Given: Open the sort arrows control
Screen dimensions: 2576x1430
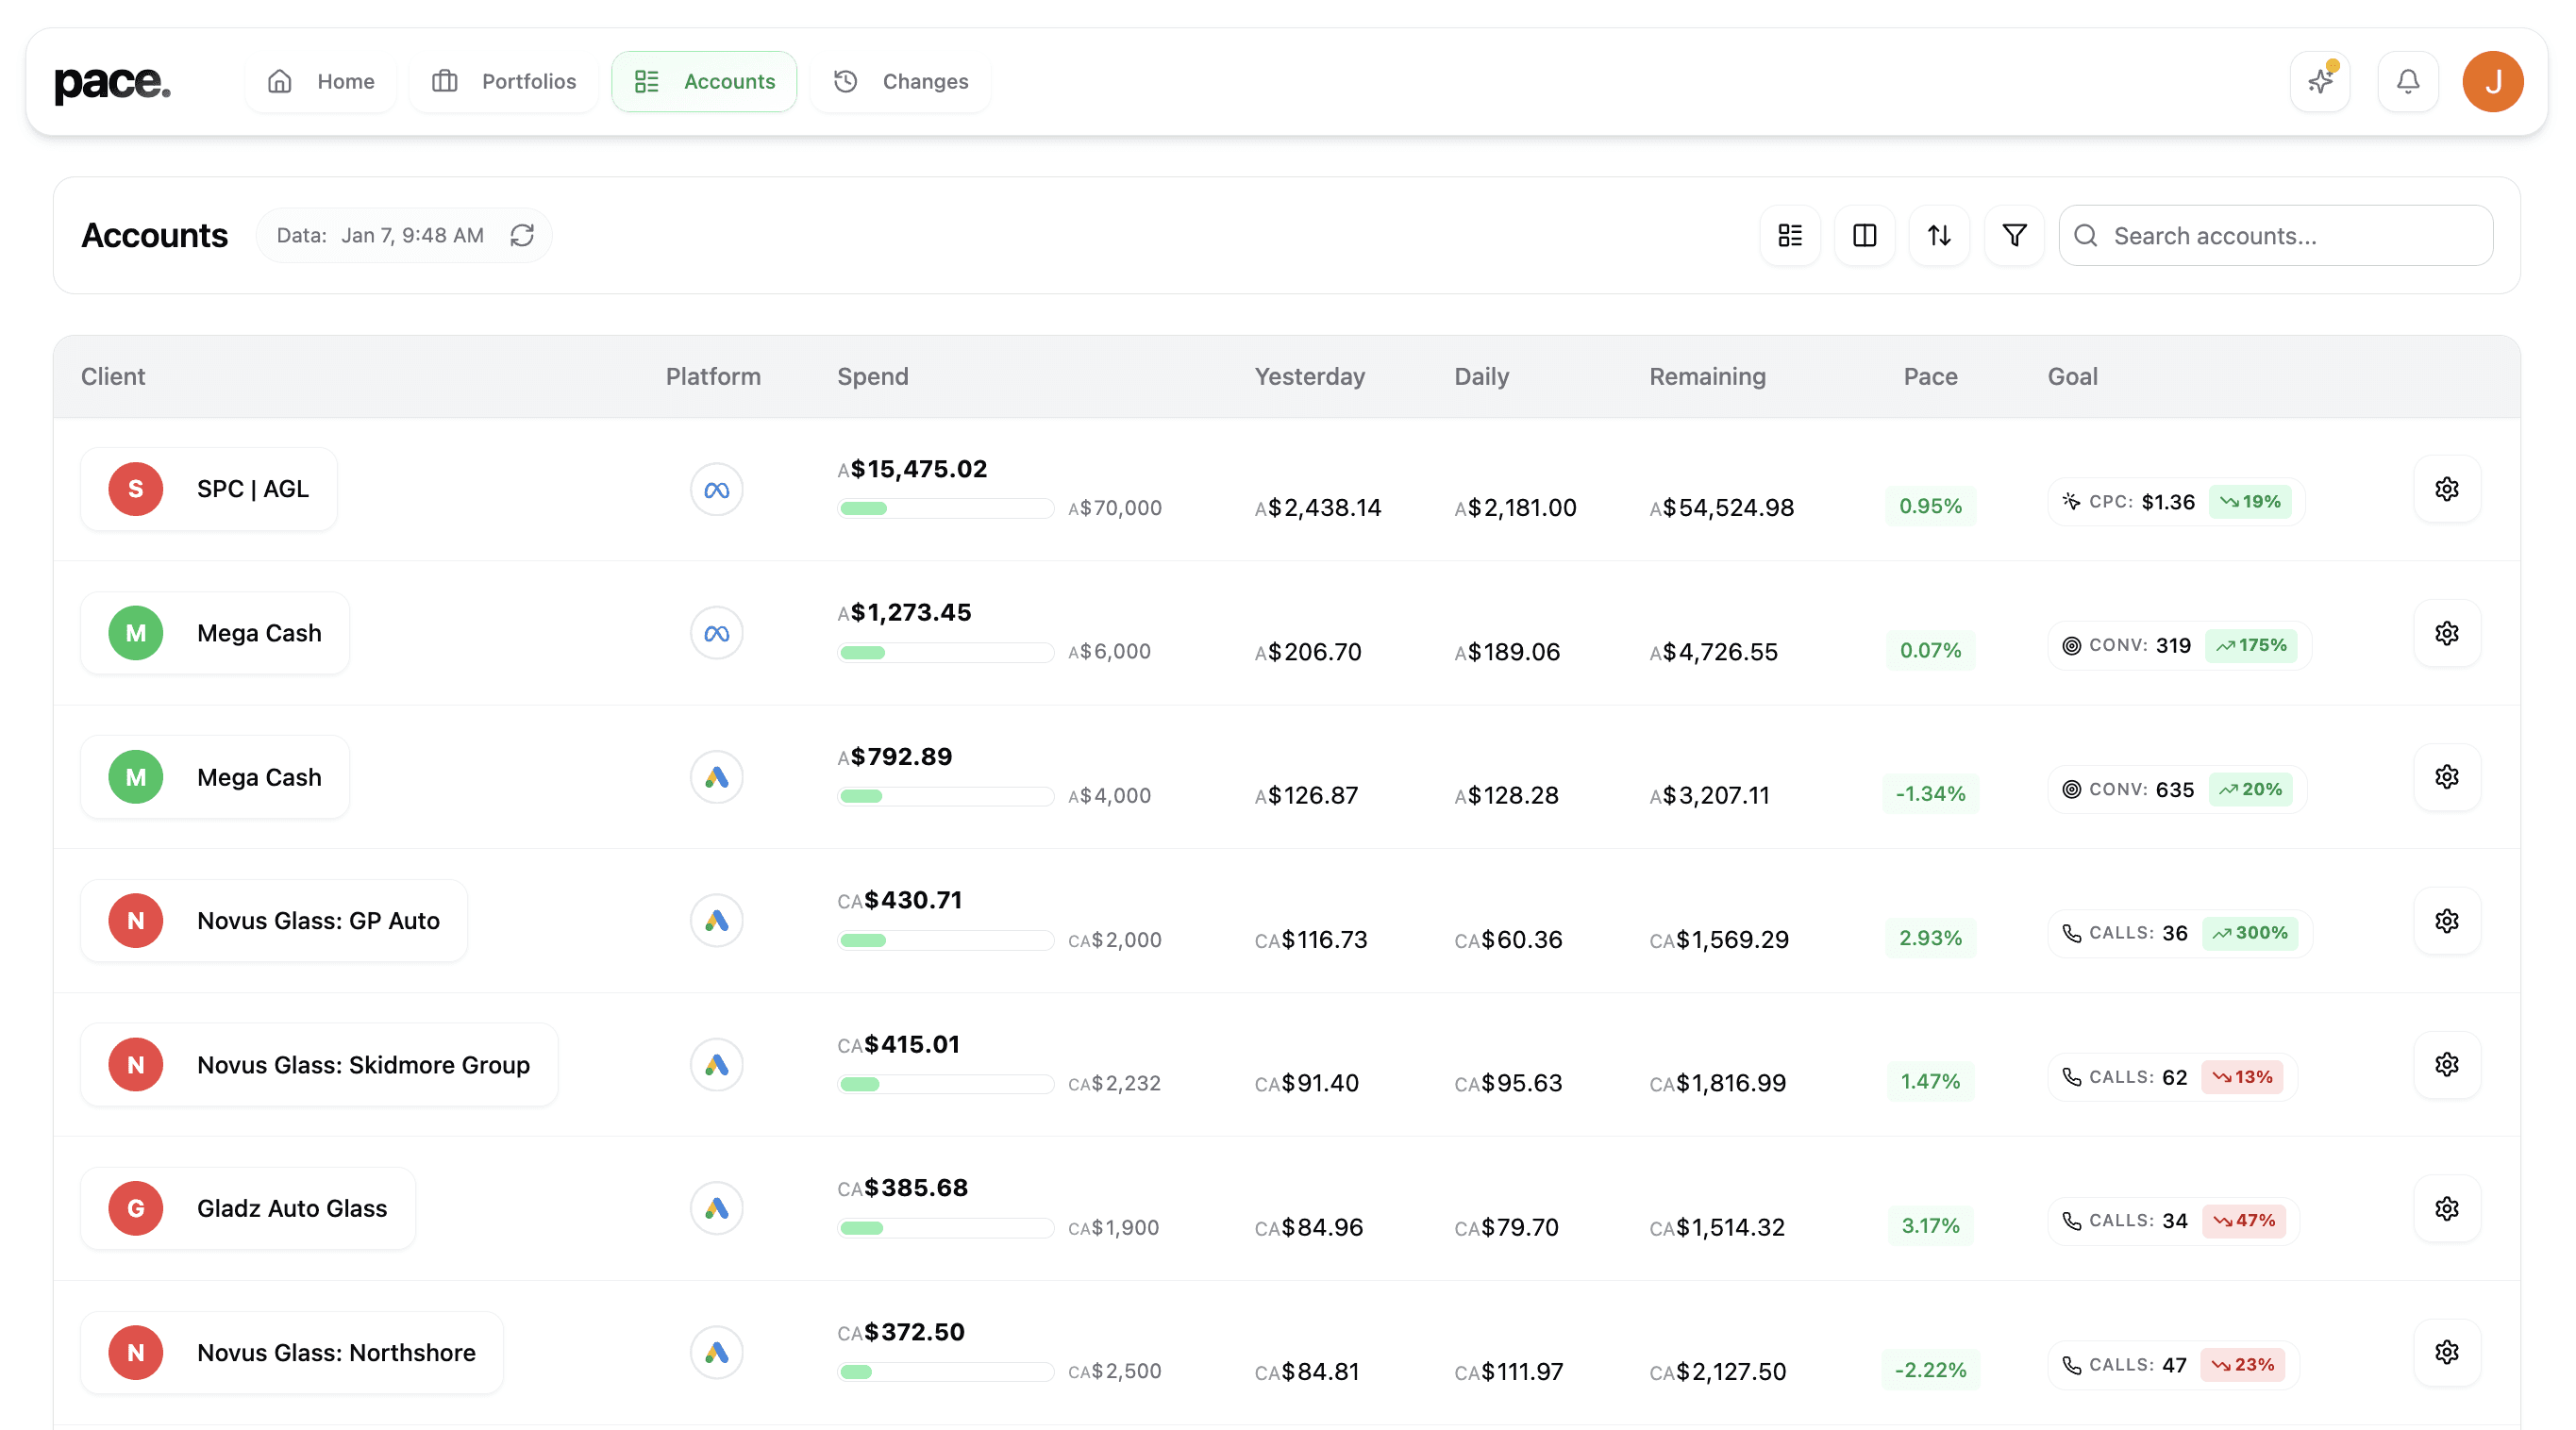Looking at the screenshot, I should tap(1939, 235).
